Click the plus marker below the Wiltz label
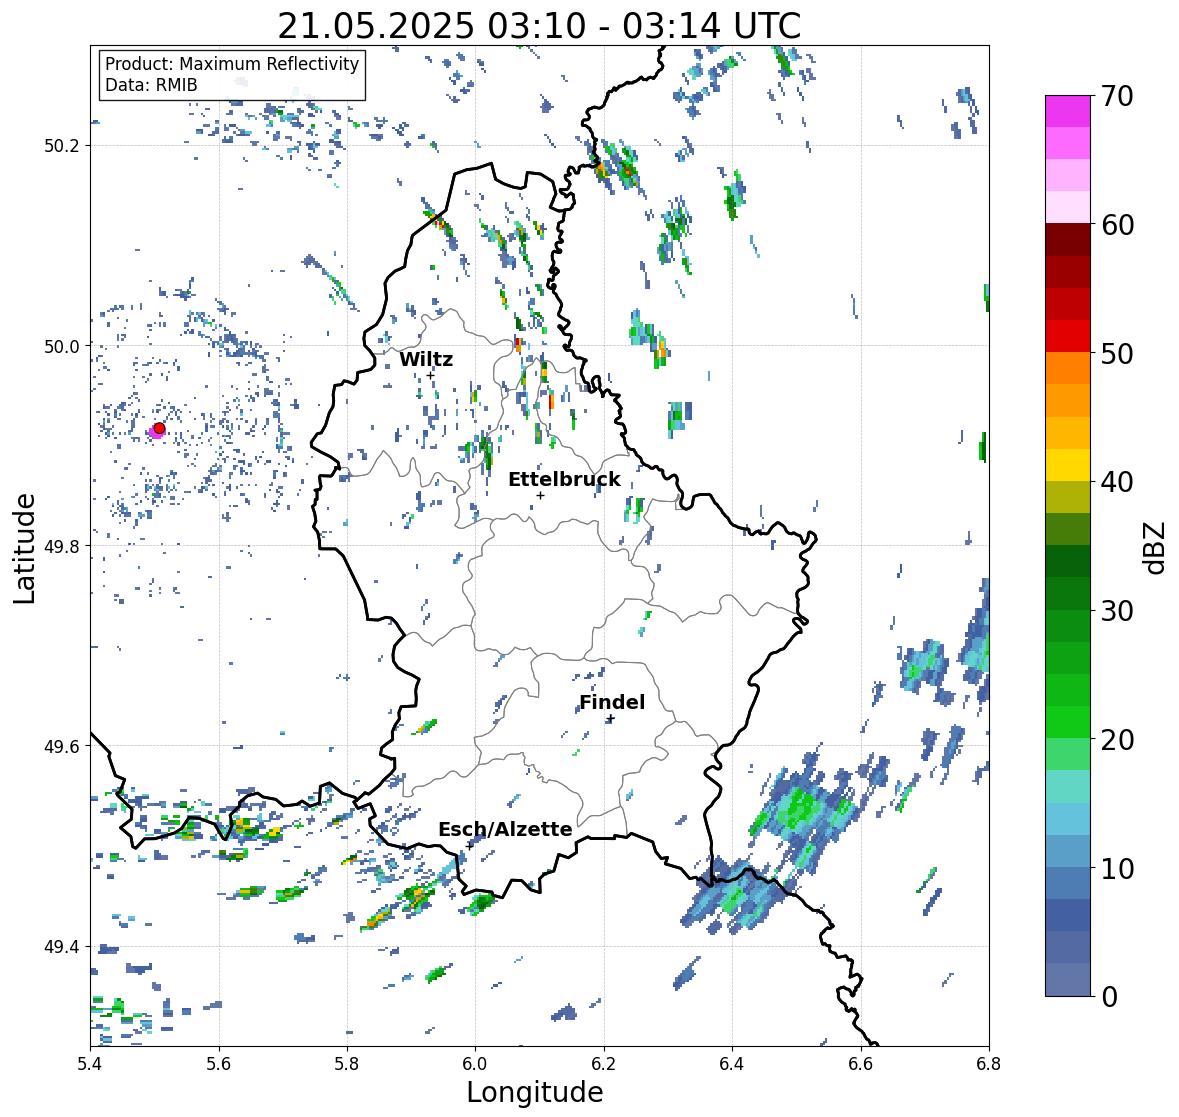 tap(430, 375)
